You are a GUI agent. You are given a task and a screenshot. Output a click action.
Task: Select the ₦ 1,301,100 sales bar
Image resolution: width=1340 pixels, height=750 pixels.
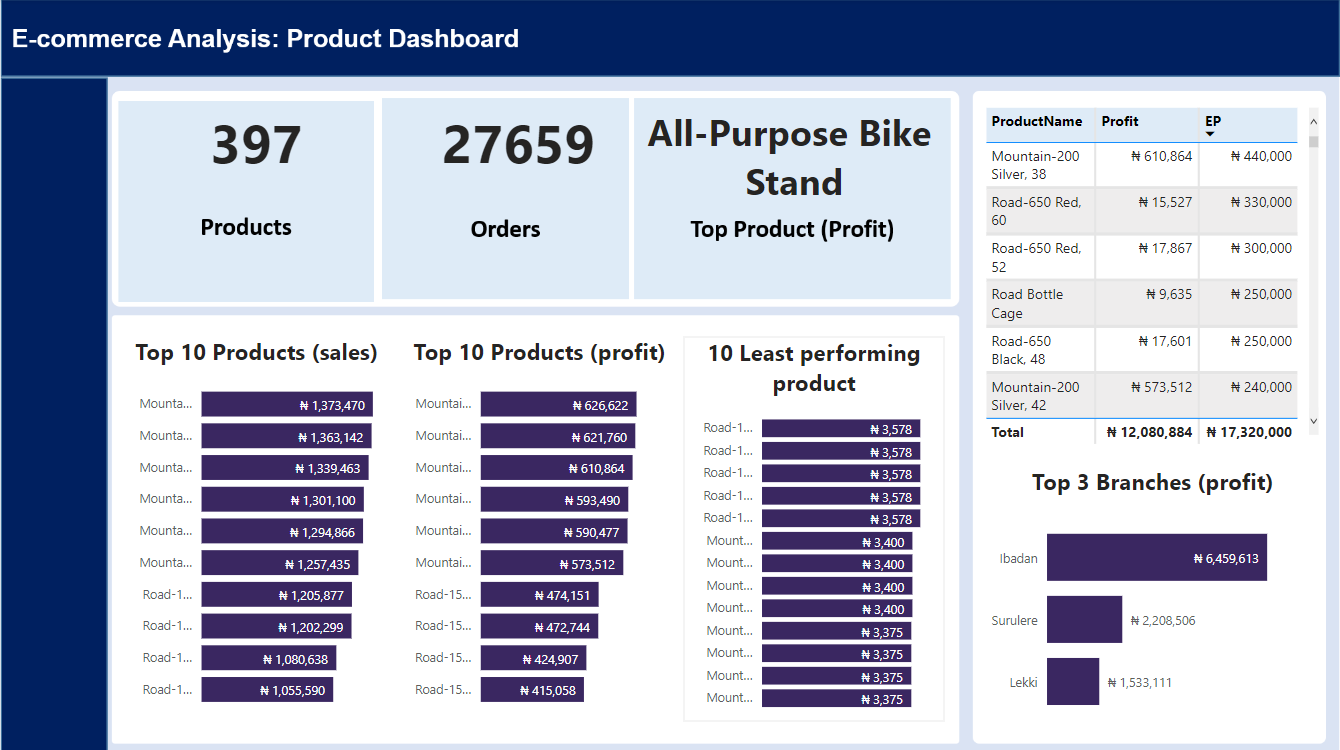[282, 499]
